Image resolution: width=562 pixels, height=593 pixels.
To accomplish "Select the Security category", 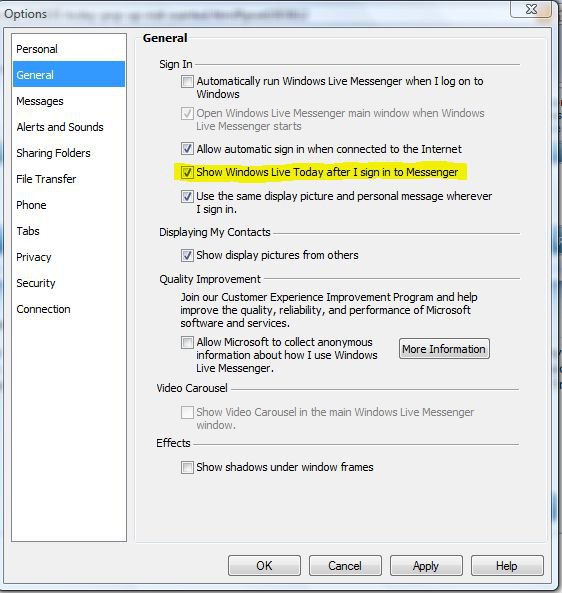I will coord(36,283).
